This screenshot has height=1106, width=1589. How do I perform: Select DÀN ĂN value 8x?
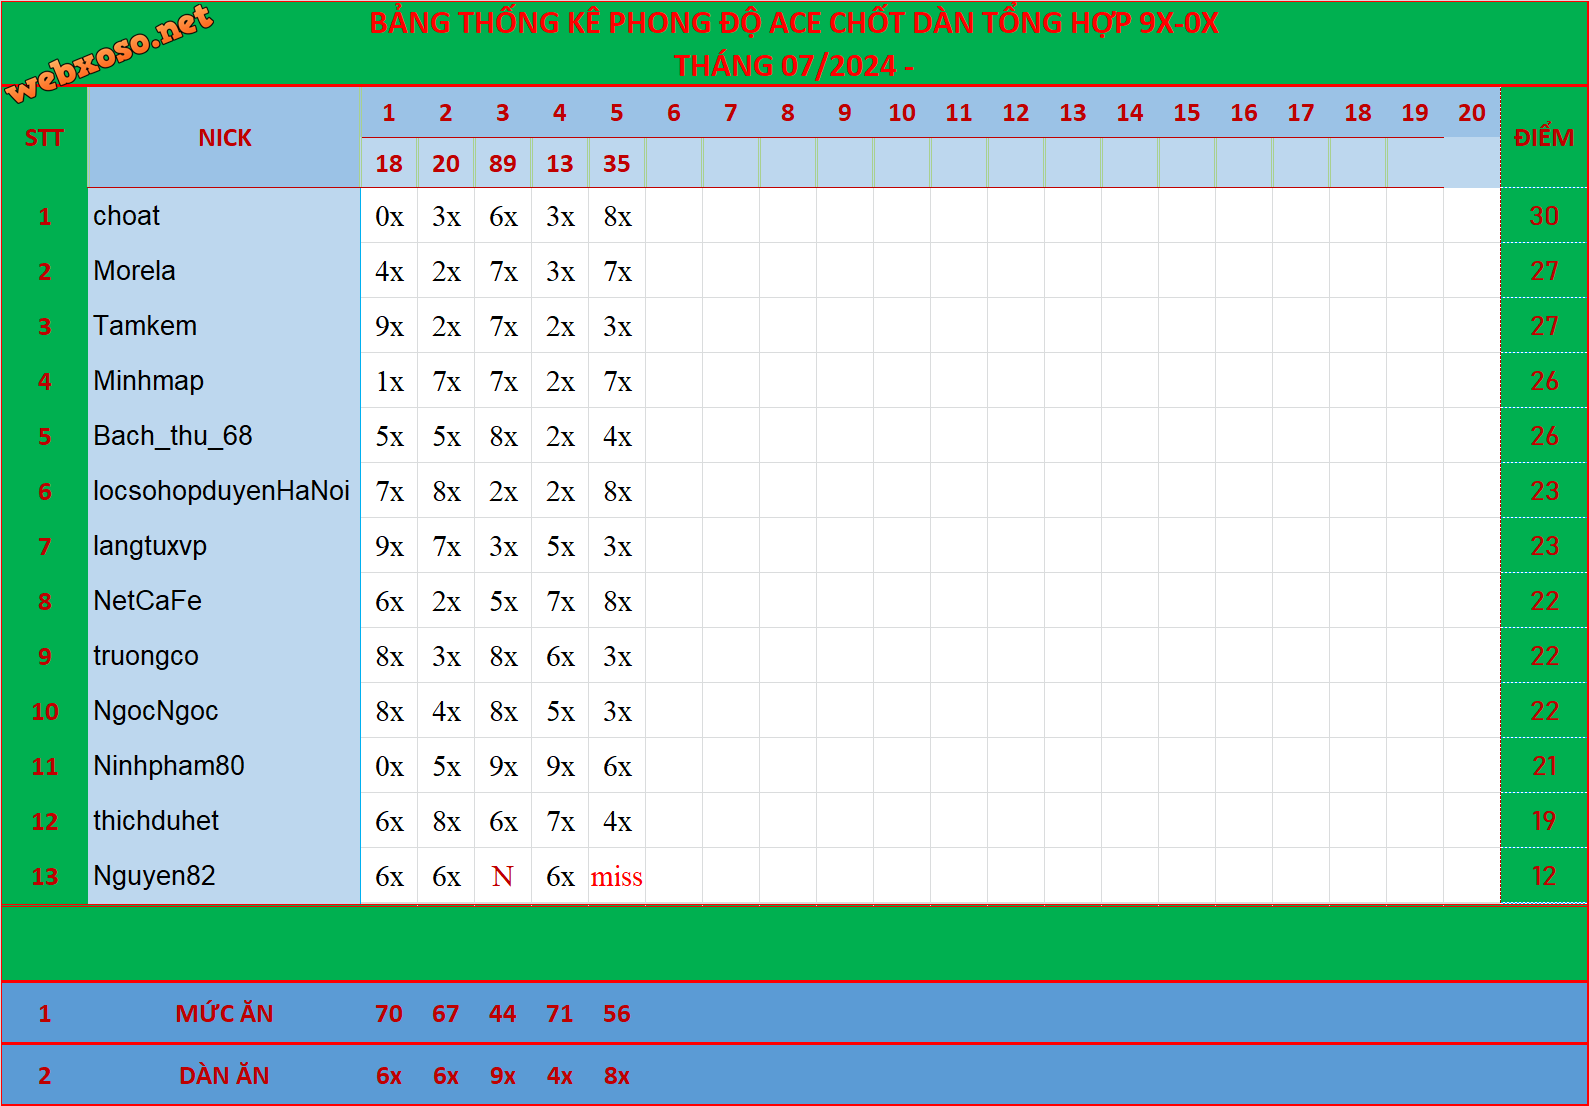(x=617, y=1076)
